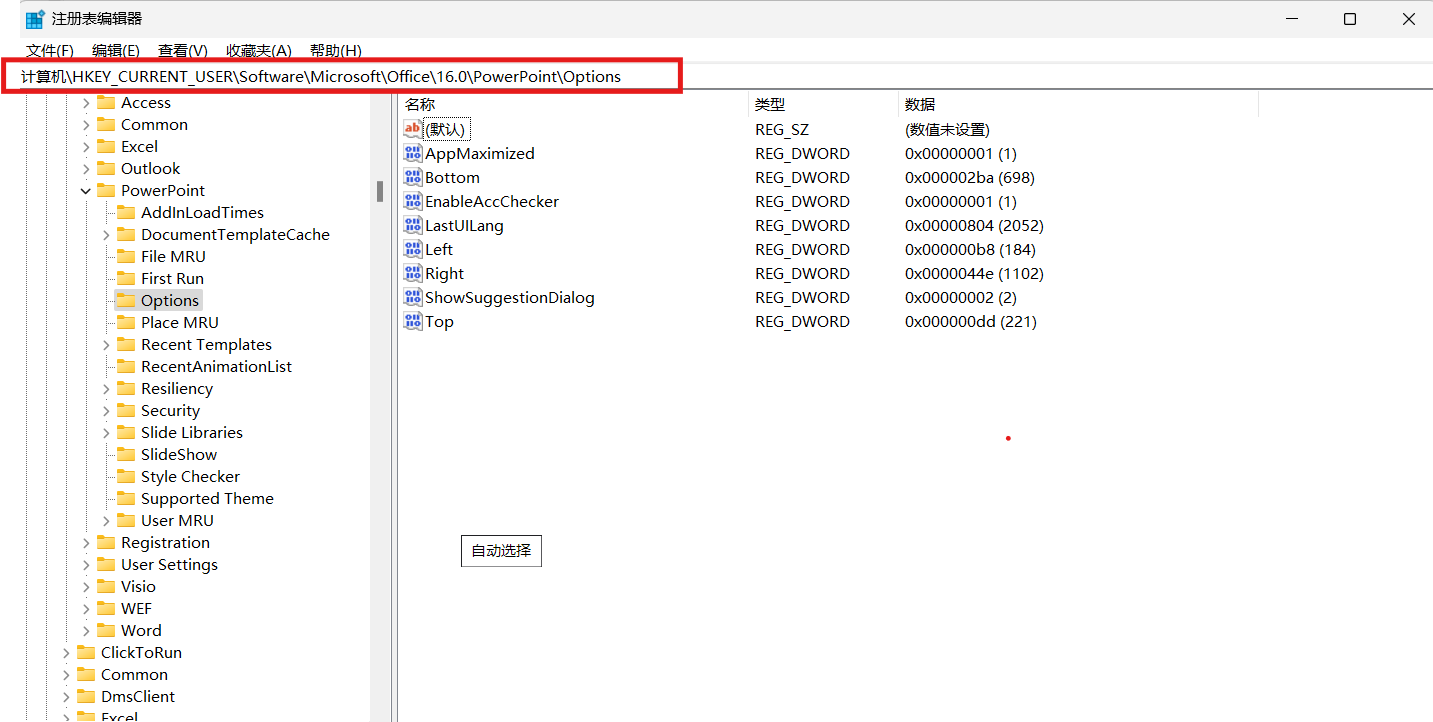Select the Word tree key
The image size is (1433, 722).
pos(141,631)
